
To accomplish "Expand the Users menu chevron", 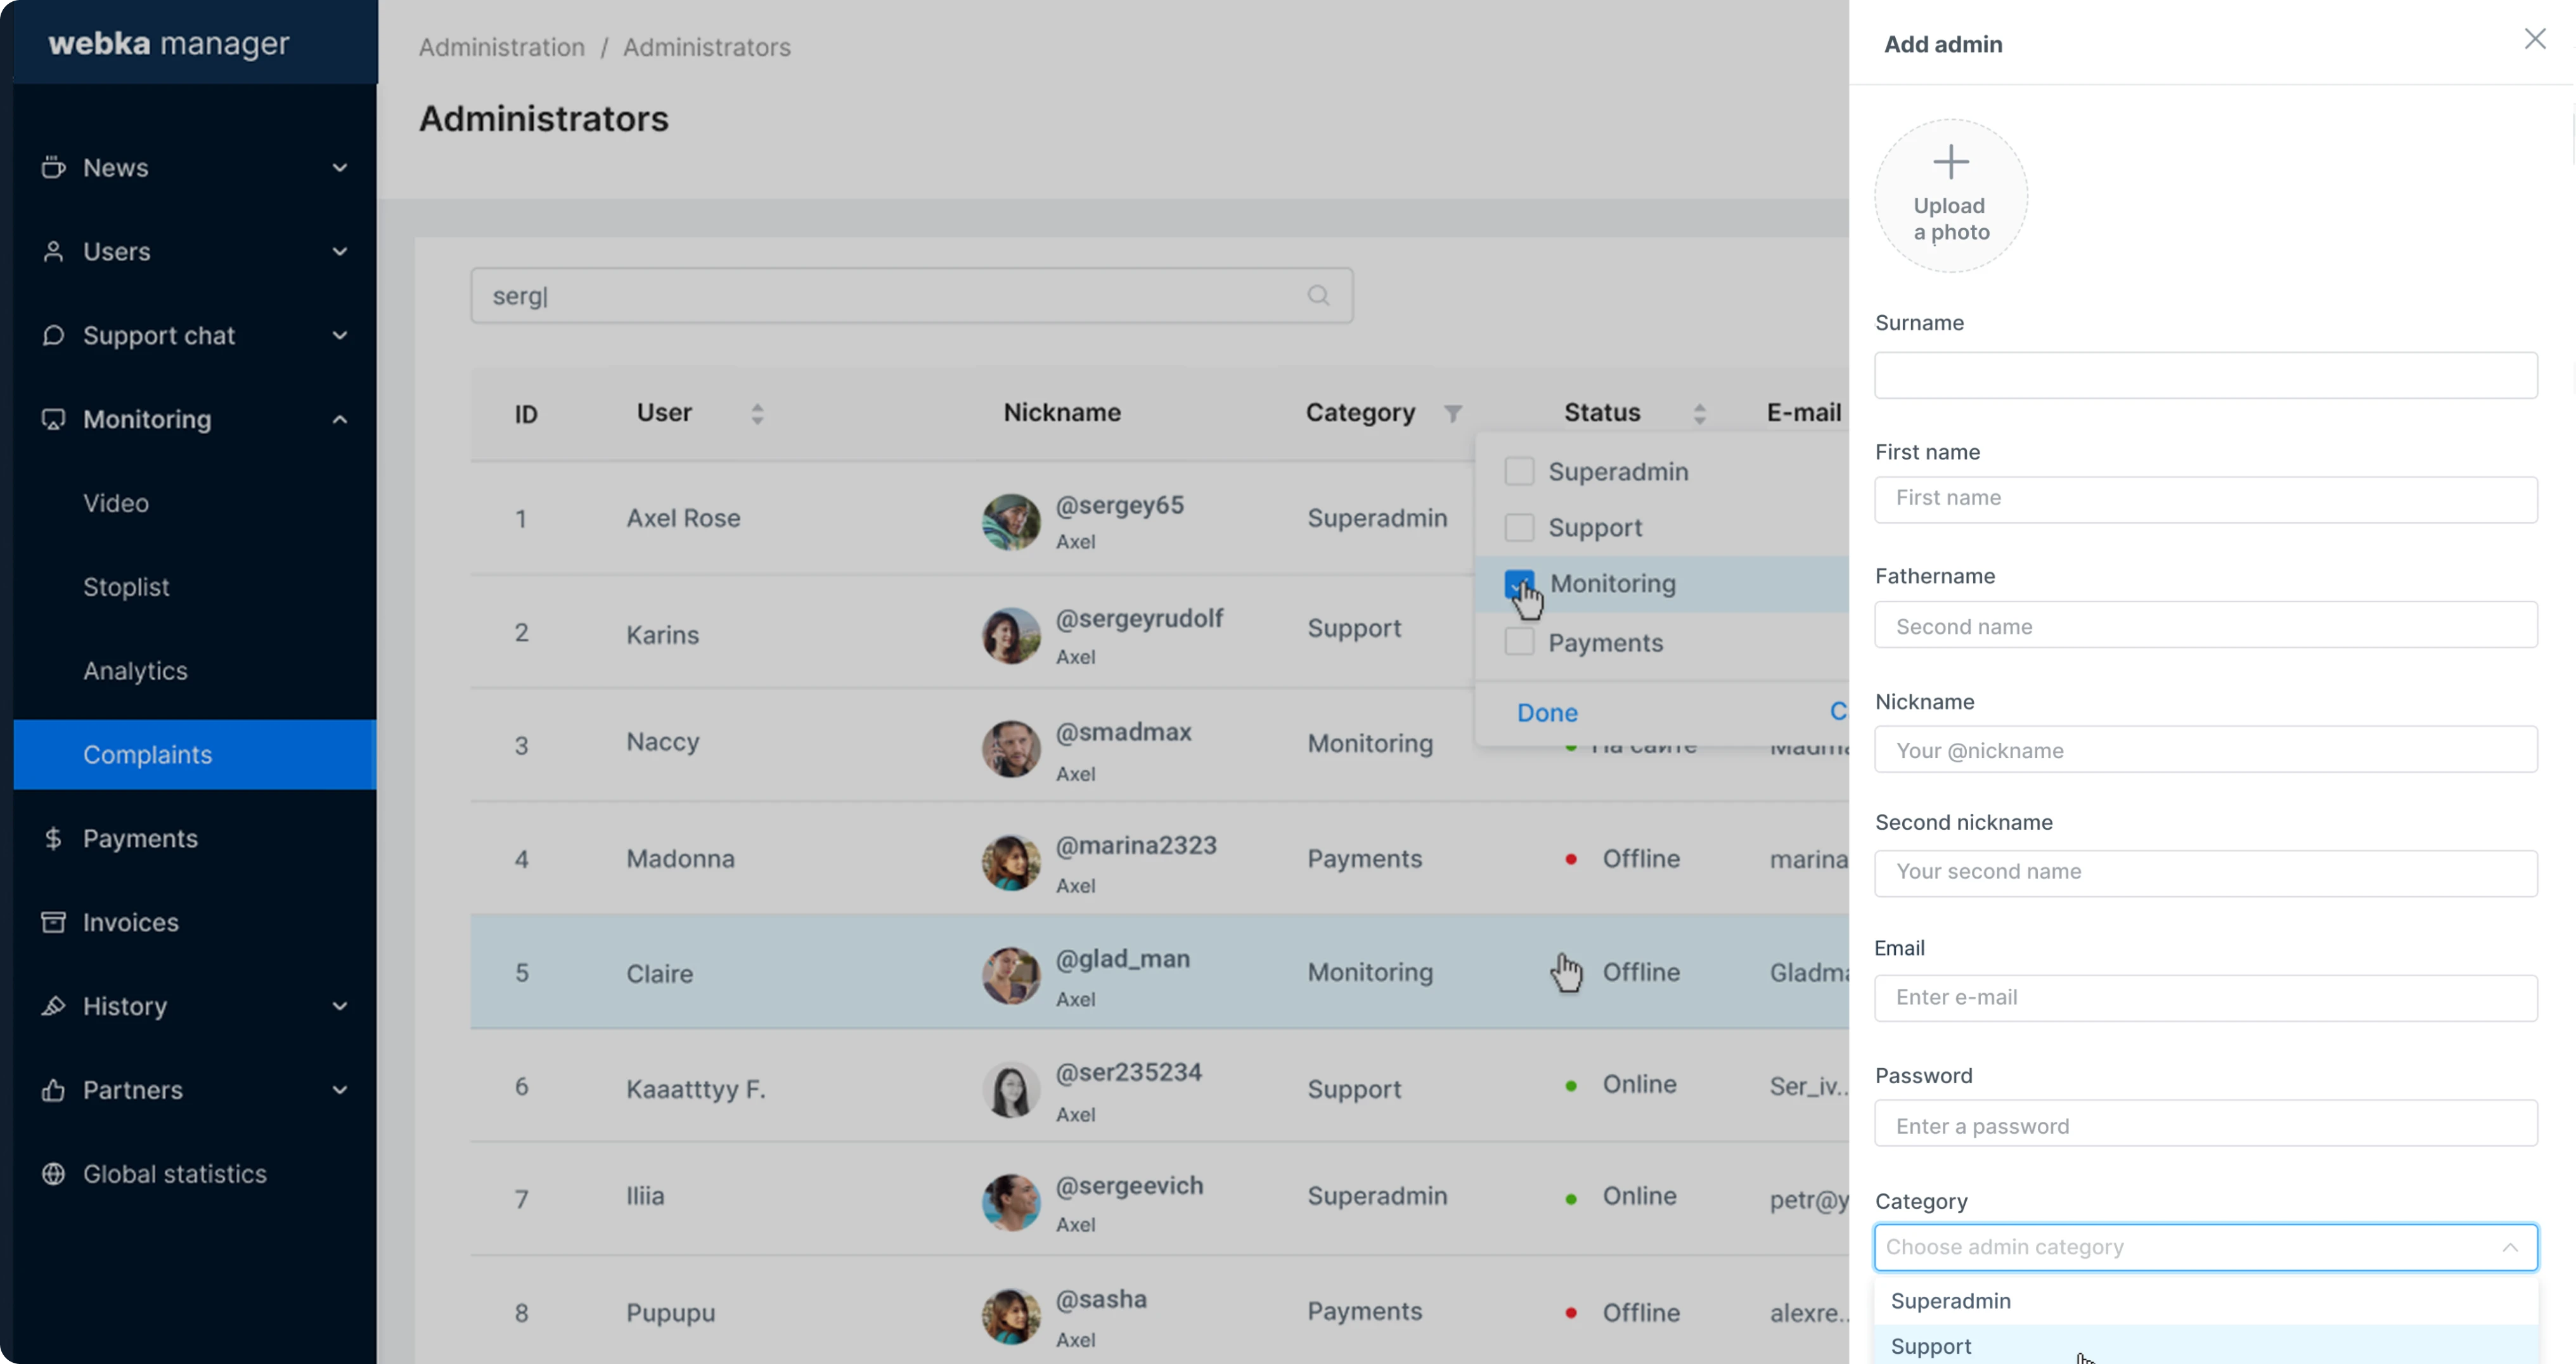I will 340,251.
